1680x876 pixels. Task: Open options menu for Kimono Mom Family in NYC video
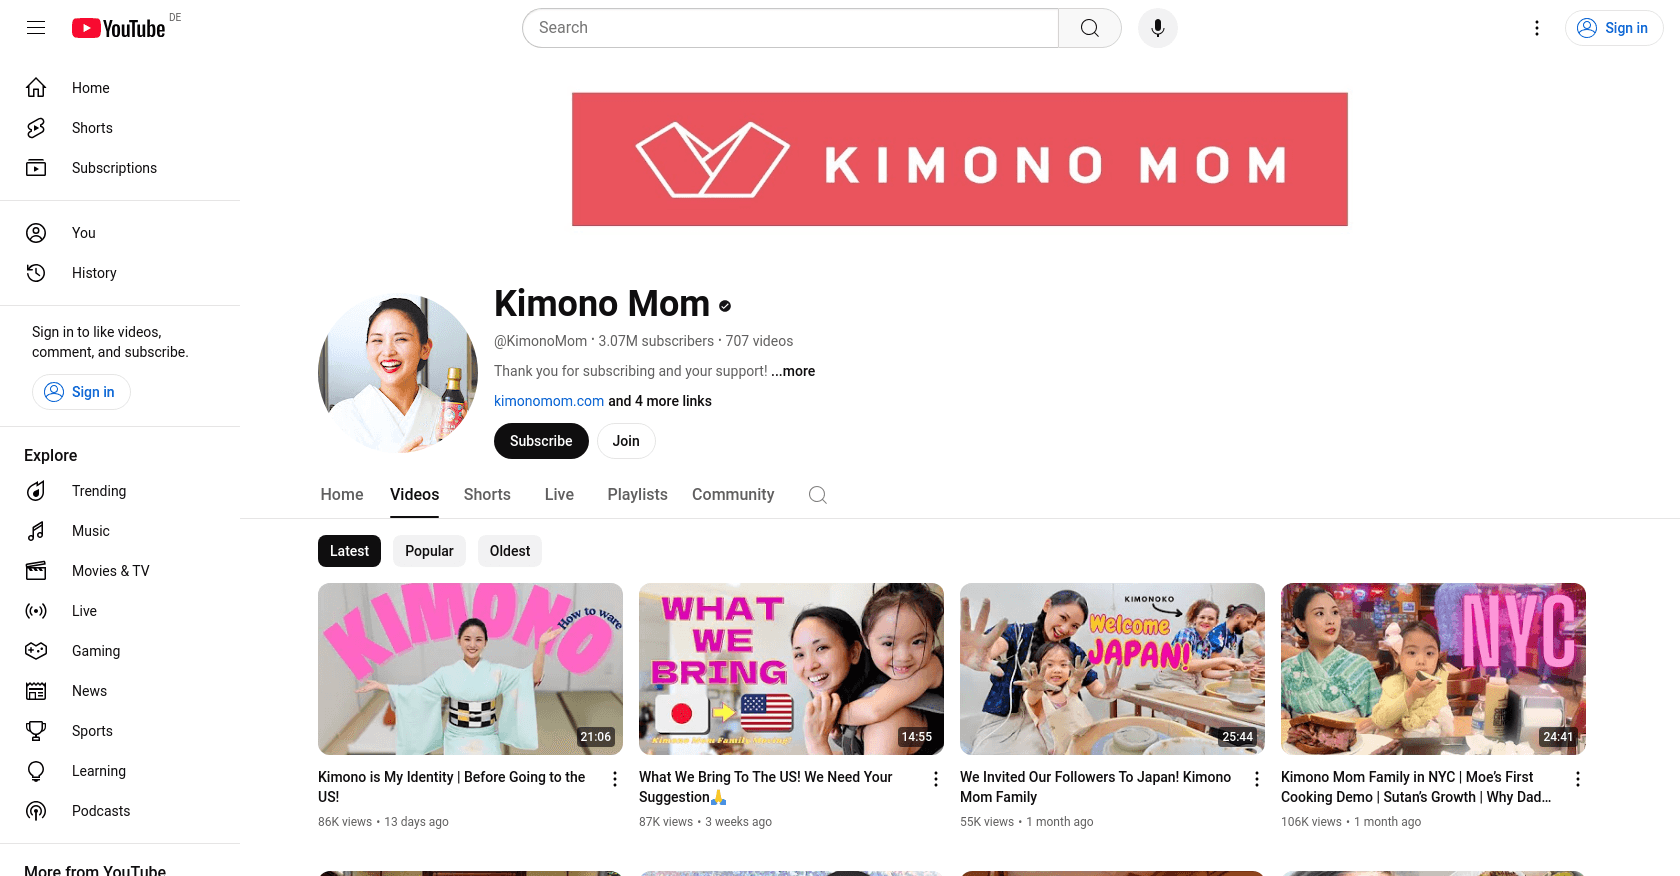tap(1578, 779)
